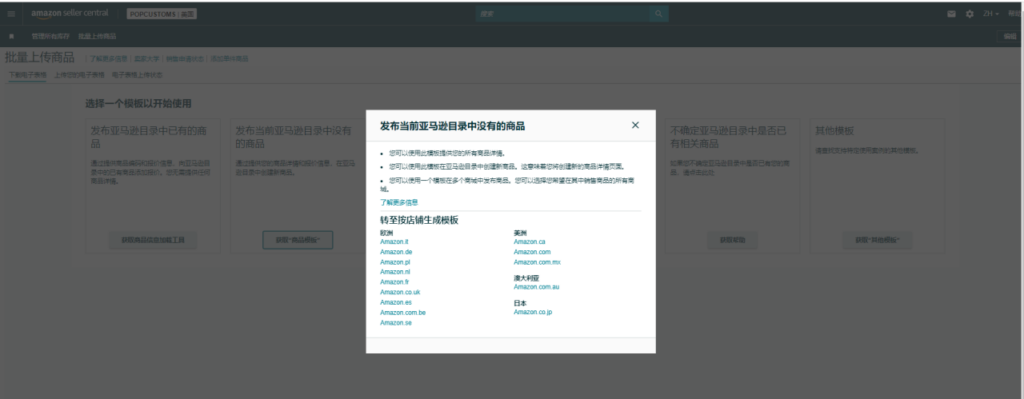This screenshot has width=1024, height=399.
Task: Open the Amazon.co.uk template link
Action: point(400,293)
